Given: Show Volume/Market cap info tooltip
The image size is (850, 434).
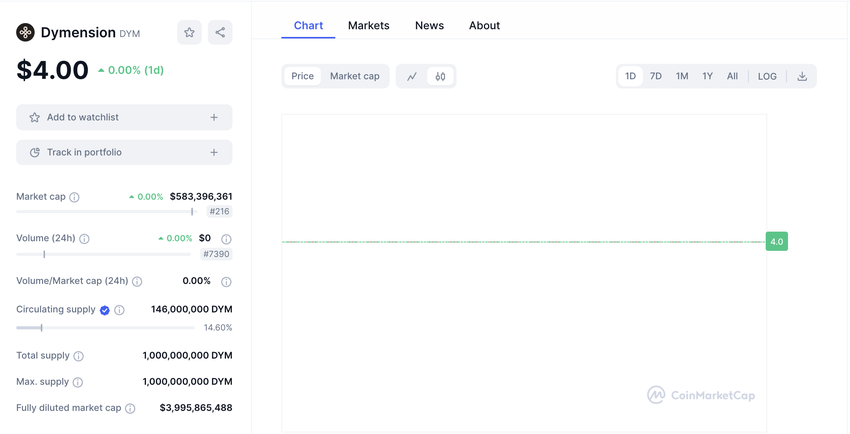Looking at the screenshot, I should tap(138, 281).
